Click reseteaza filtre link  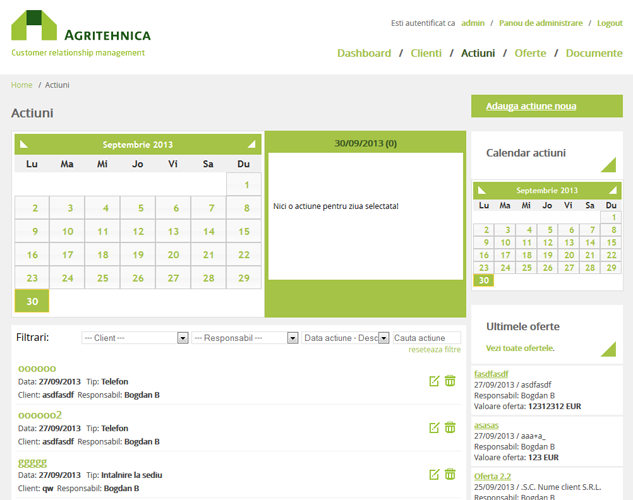[434, 349]
